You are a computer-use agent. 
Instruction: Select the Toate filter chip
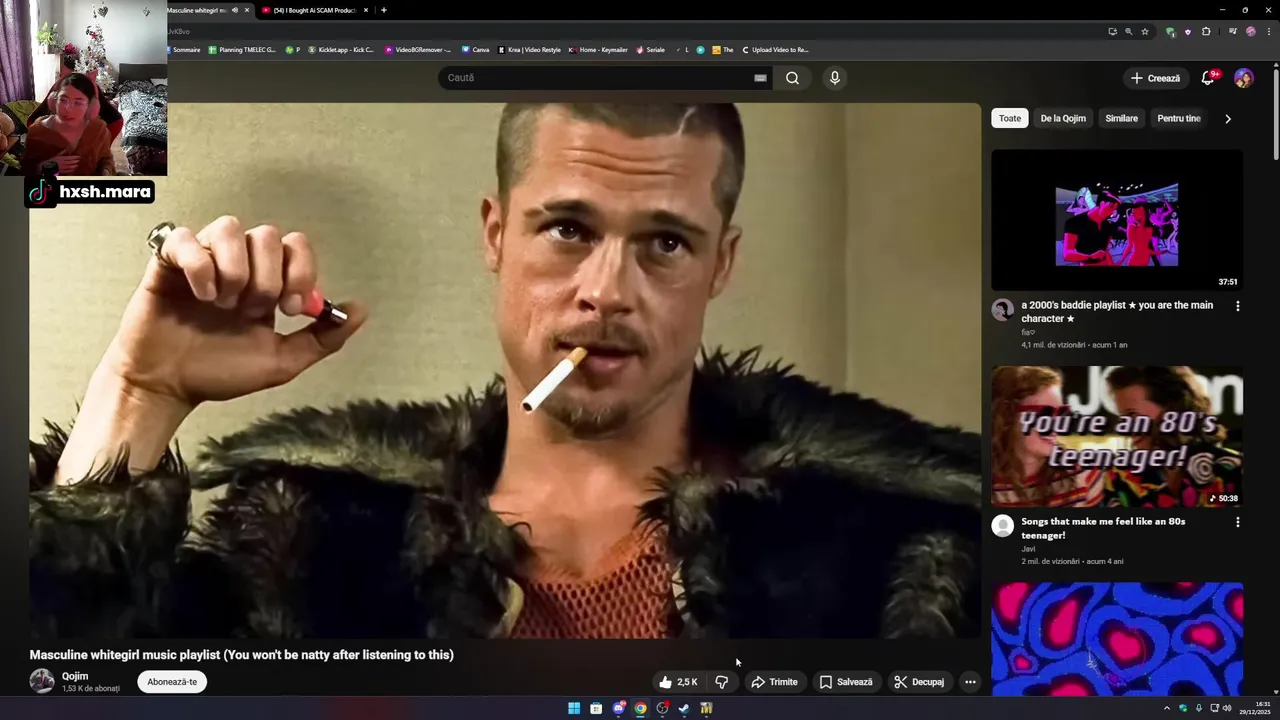(x=1010, y=118)
